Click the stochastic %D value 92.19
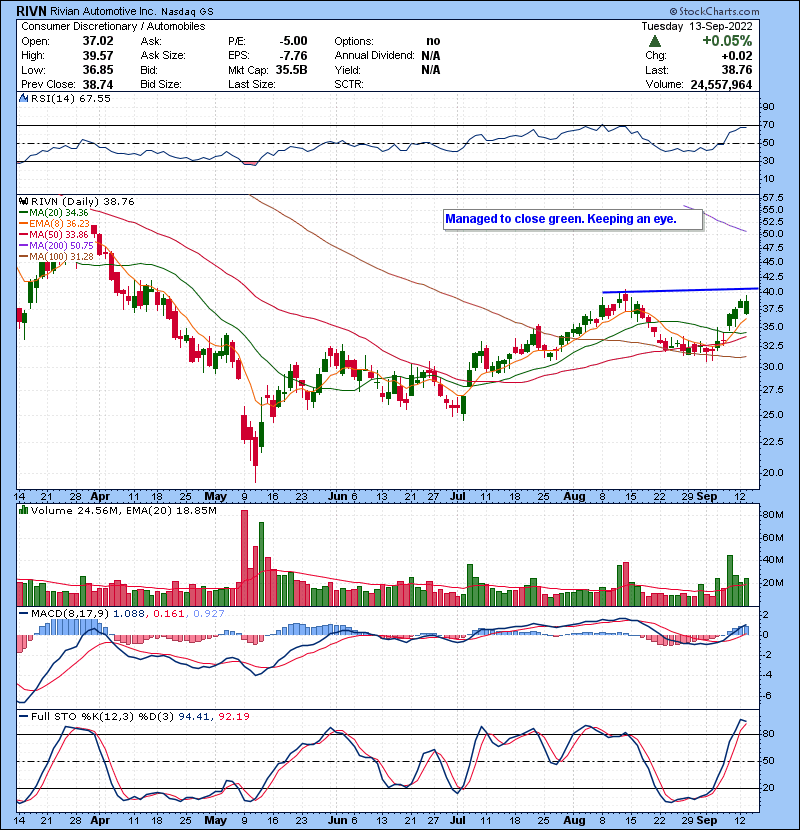Screen dimensions: 800x830 (x=233, y=717)
